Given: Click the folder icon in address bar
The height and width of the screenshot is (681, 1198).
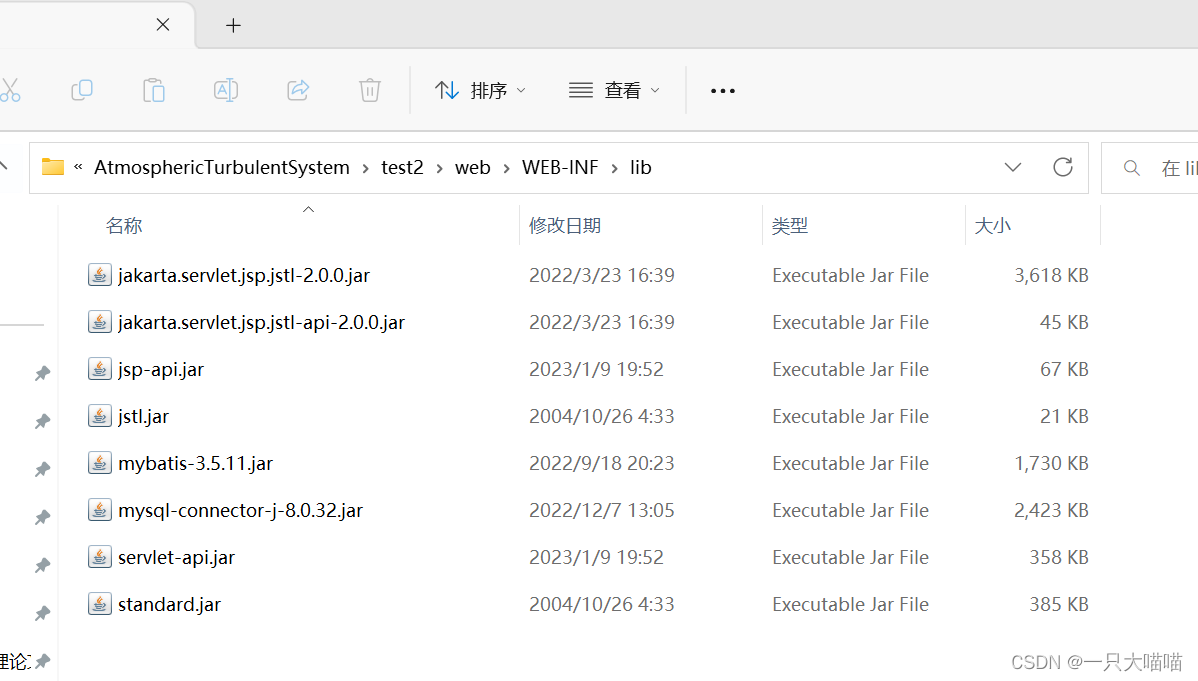Looking at the screenshot, I should pos(53,167).
